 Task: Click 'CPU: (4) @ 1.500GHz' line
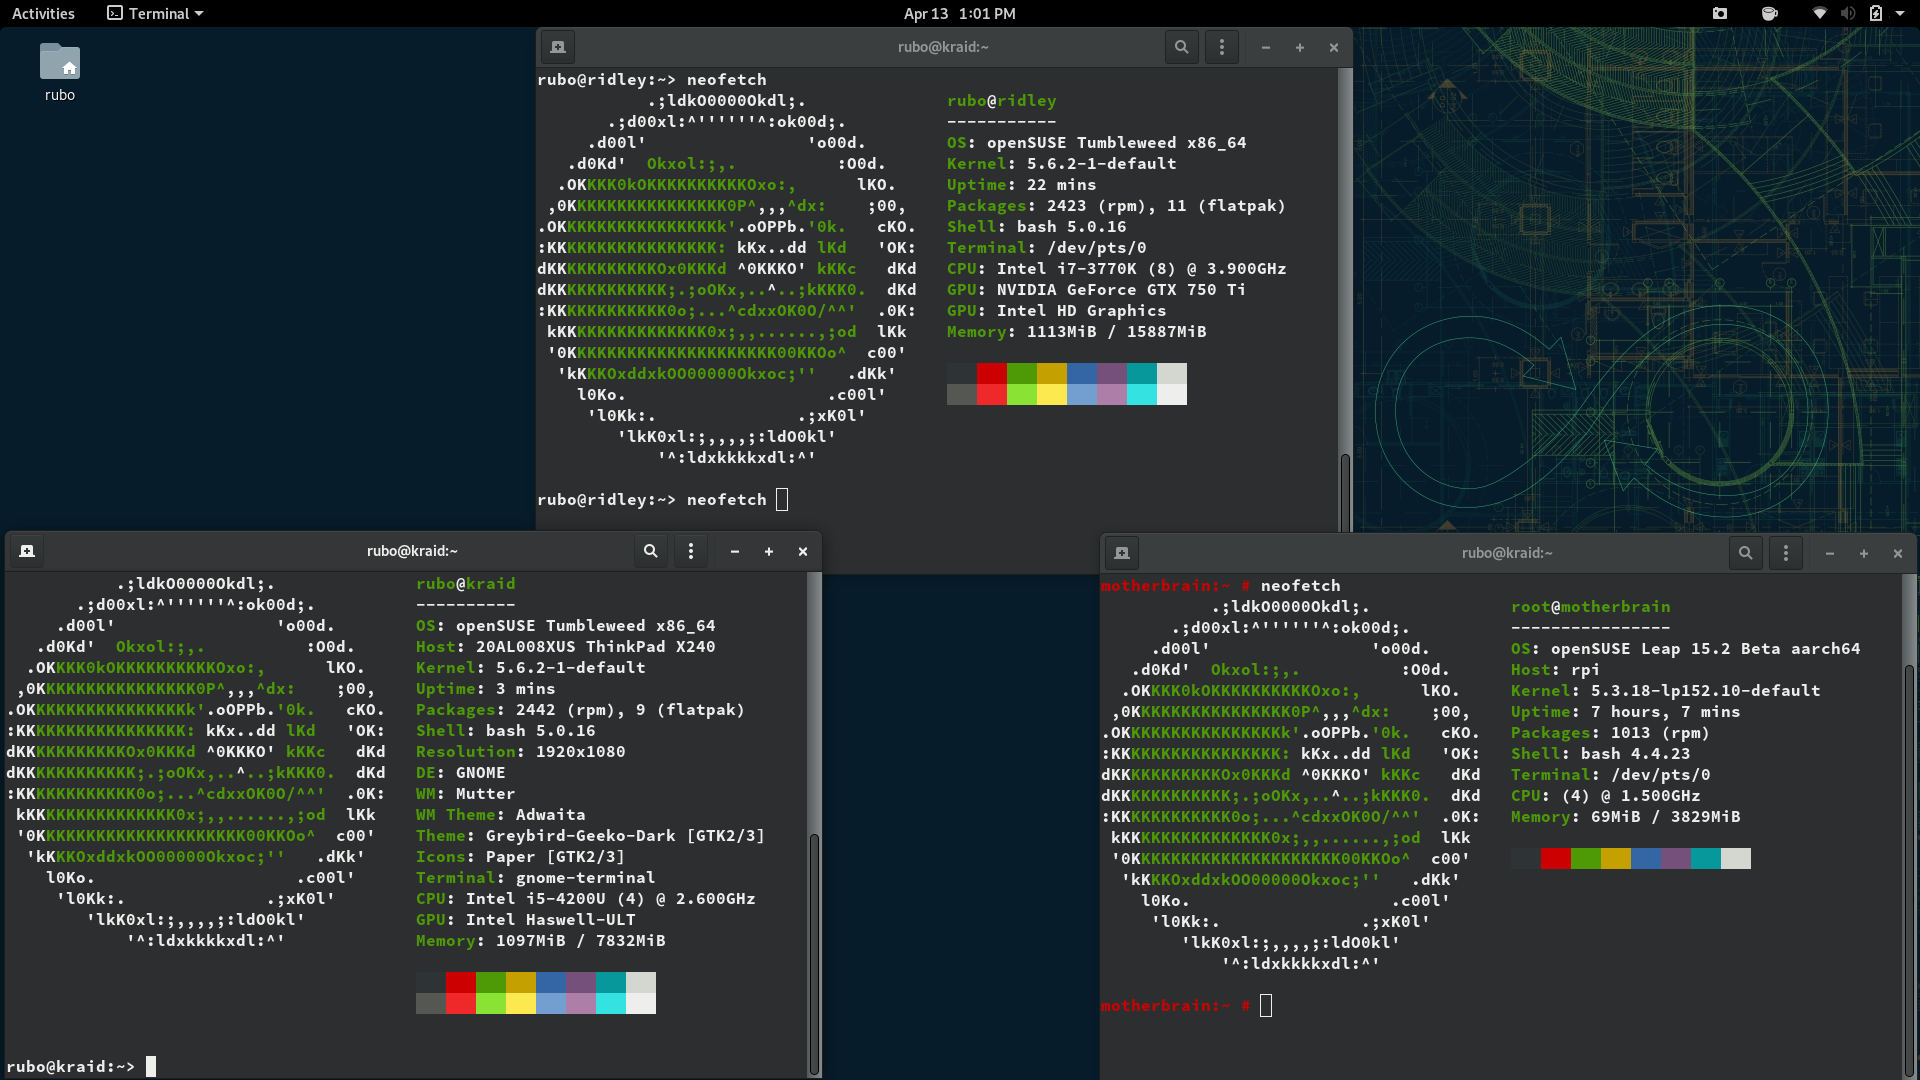tap(1605, 795)
